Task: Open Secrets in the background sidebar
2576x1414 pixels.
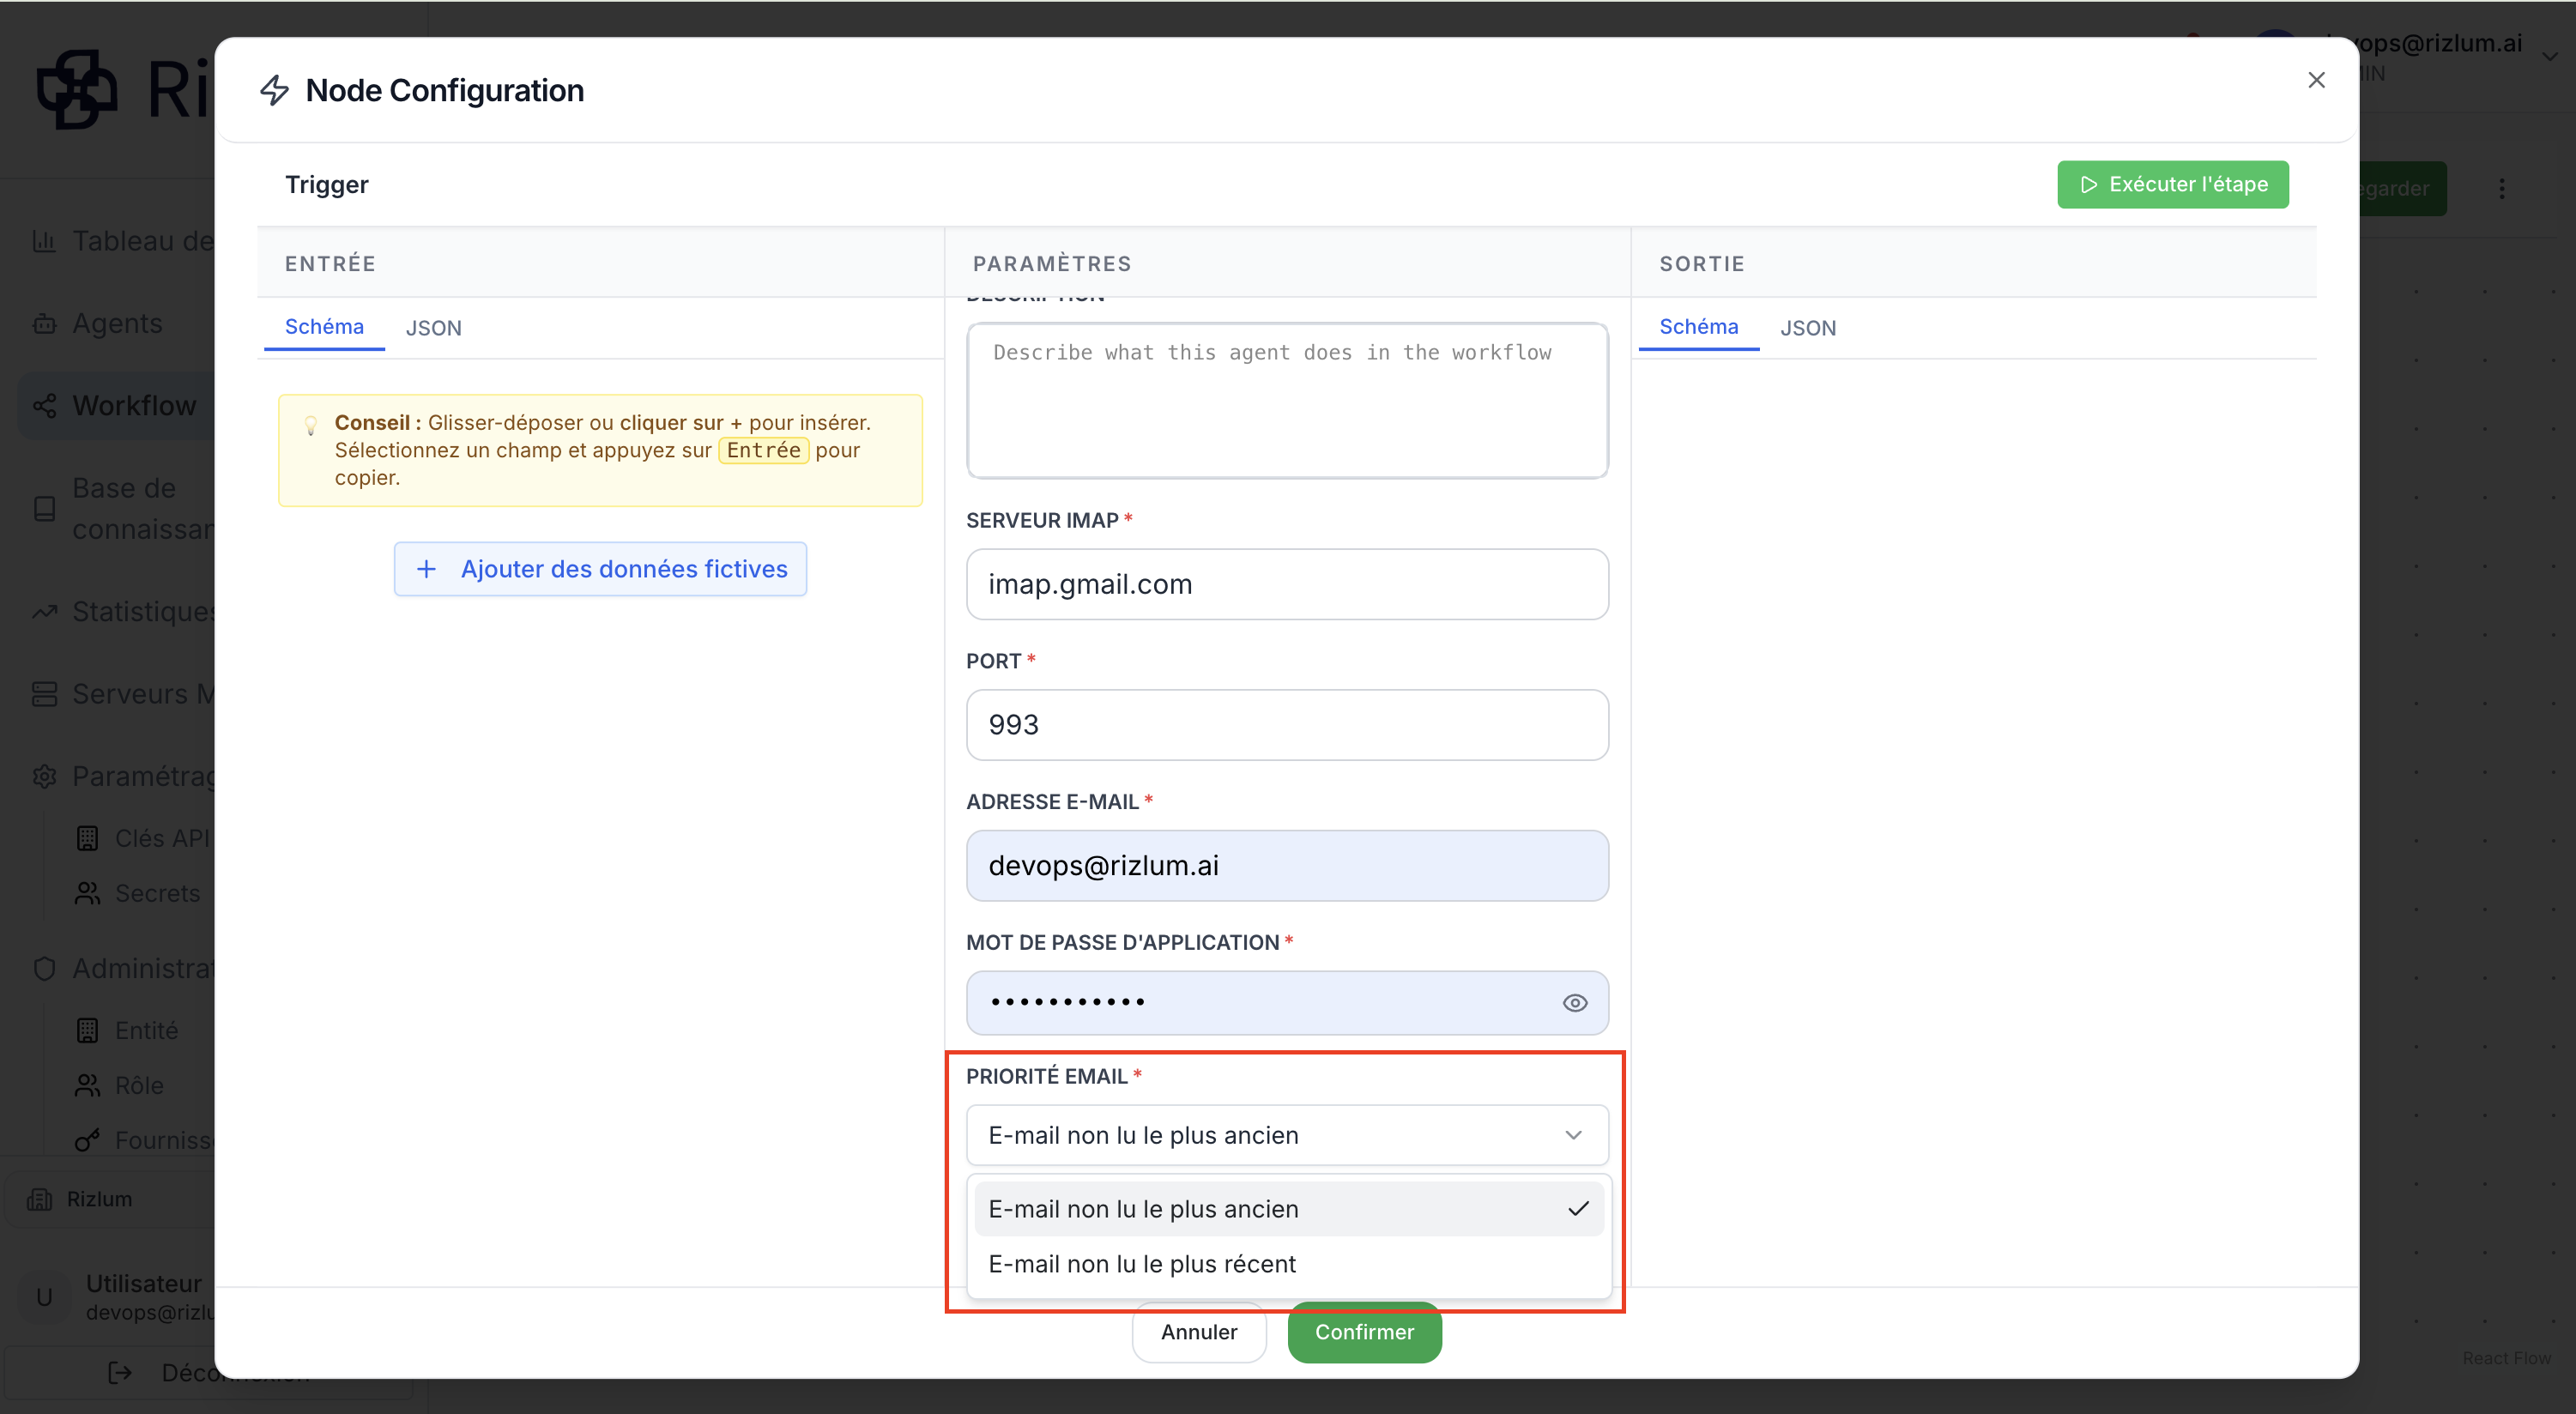Action: click(140, 893)
